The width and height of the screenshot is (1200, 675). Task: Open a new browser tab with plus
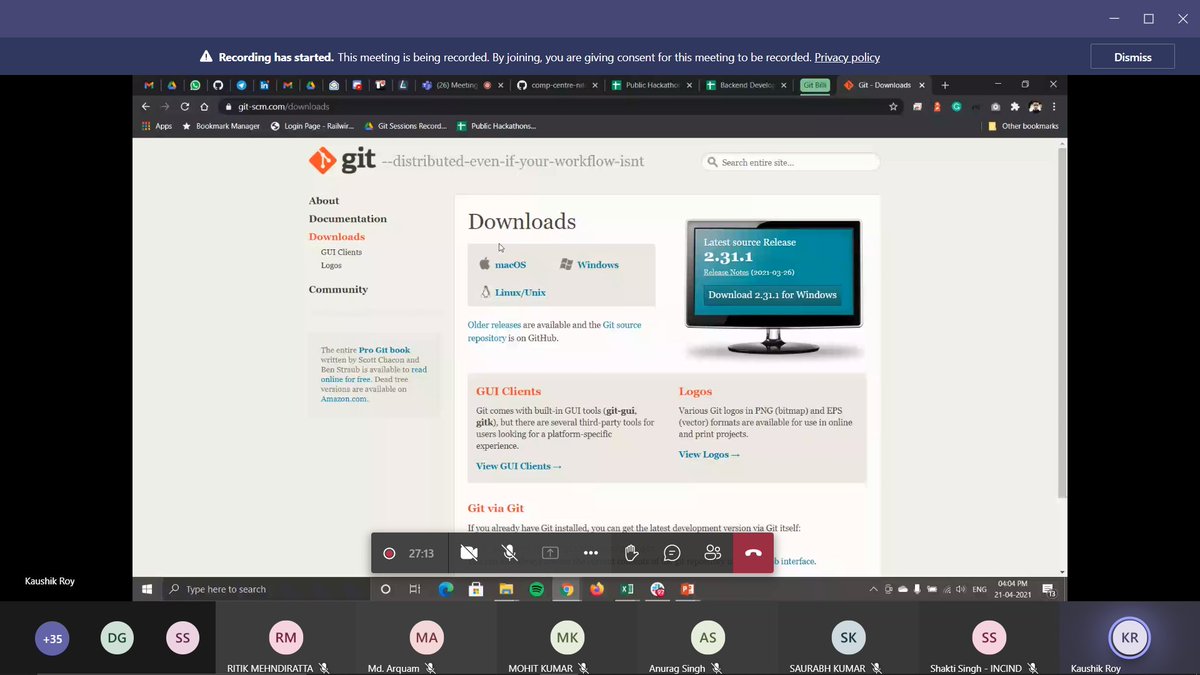(945, 86)
